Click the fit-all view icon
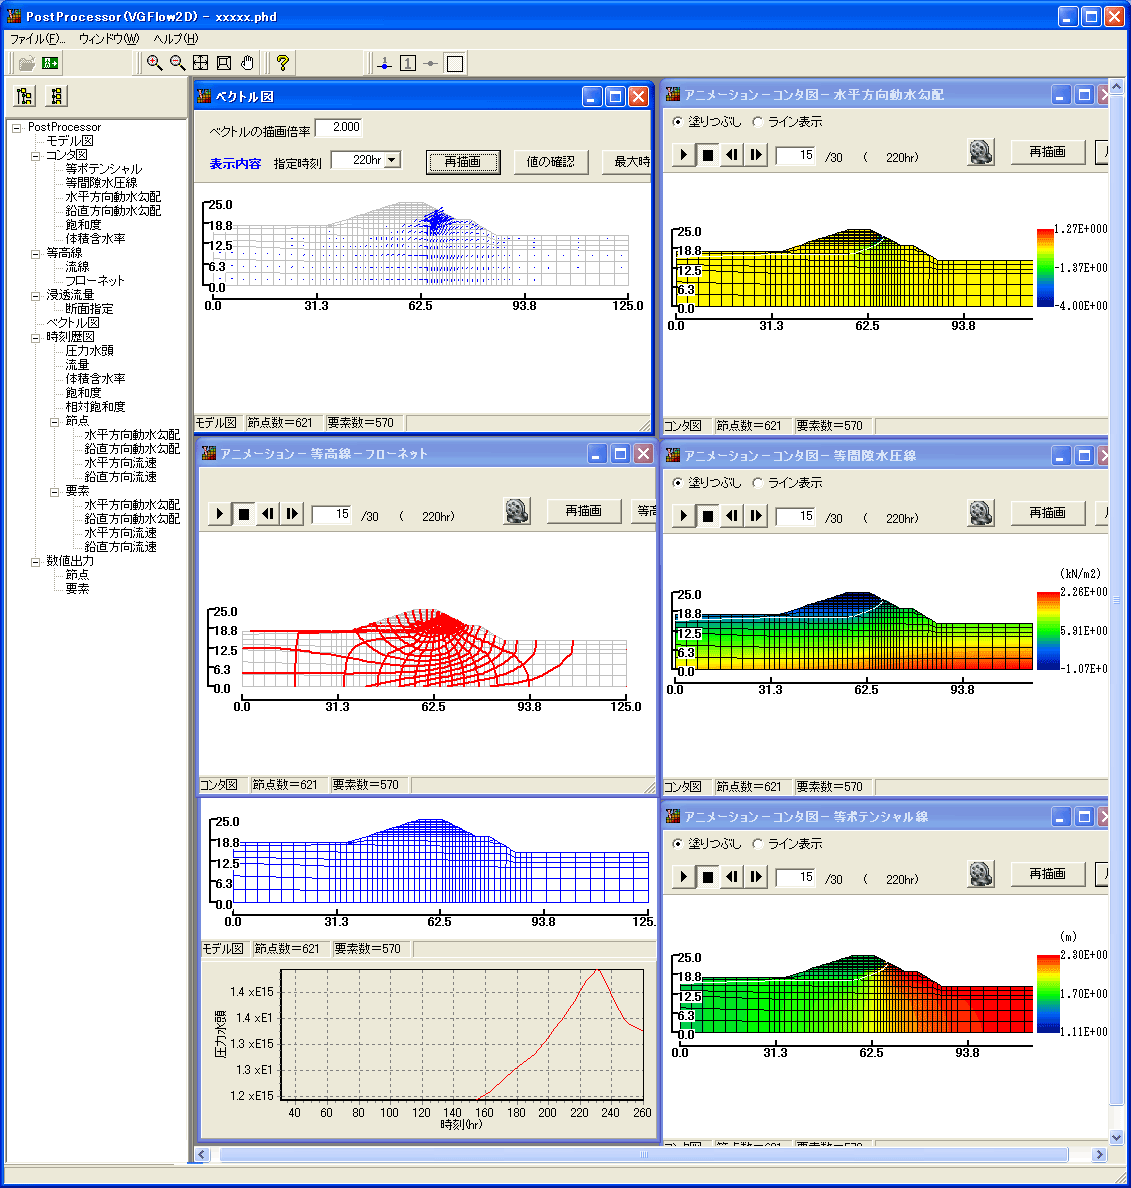This screenshot has width=1131, height=1188. pyautogui.click(x=201, y=63)
